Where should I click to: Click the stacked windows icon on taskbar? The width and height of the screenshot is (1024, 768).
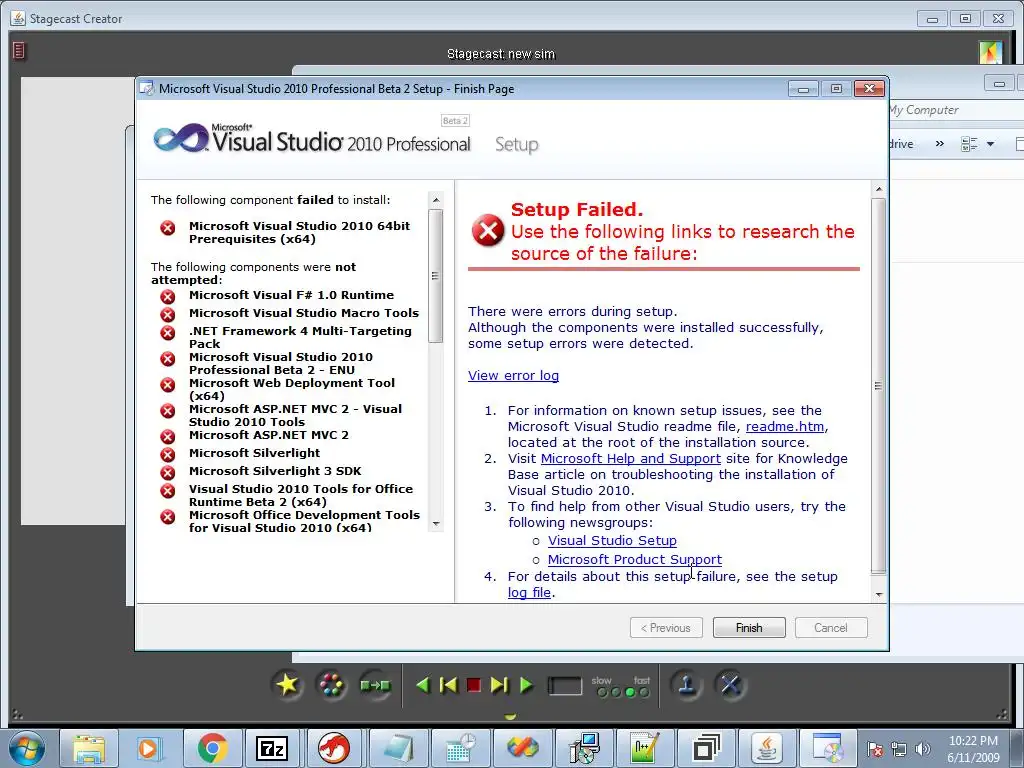(x=706, y=749)
